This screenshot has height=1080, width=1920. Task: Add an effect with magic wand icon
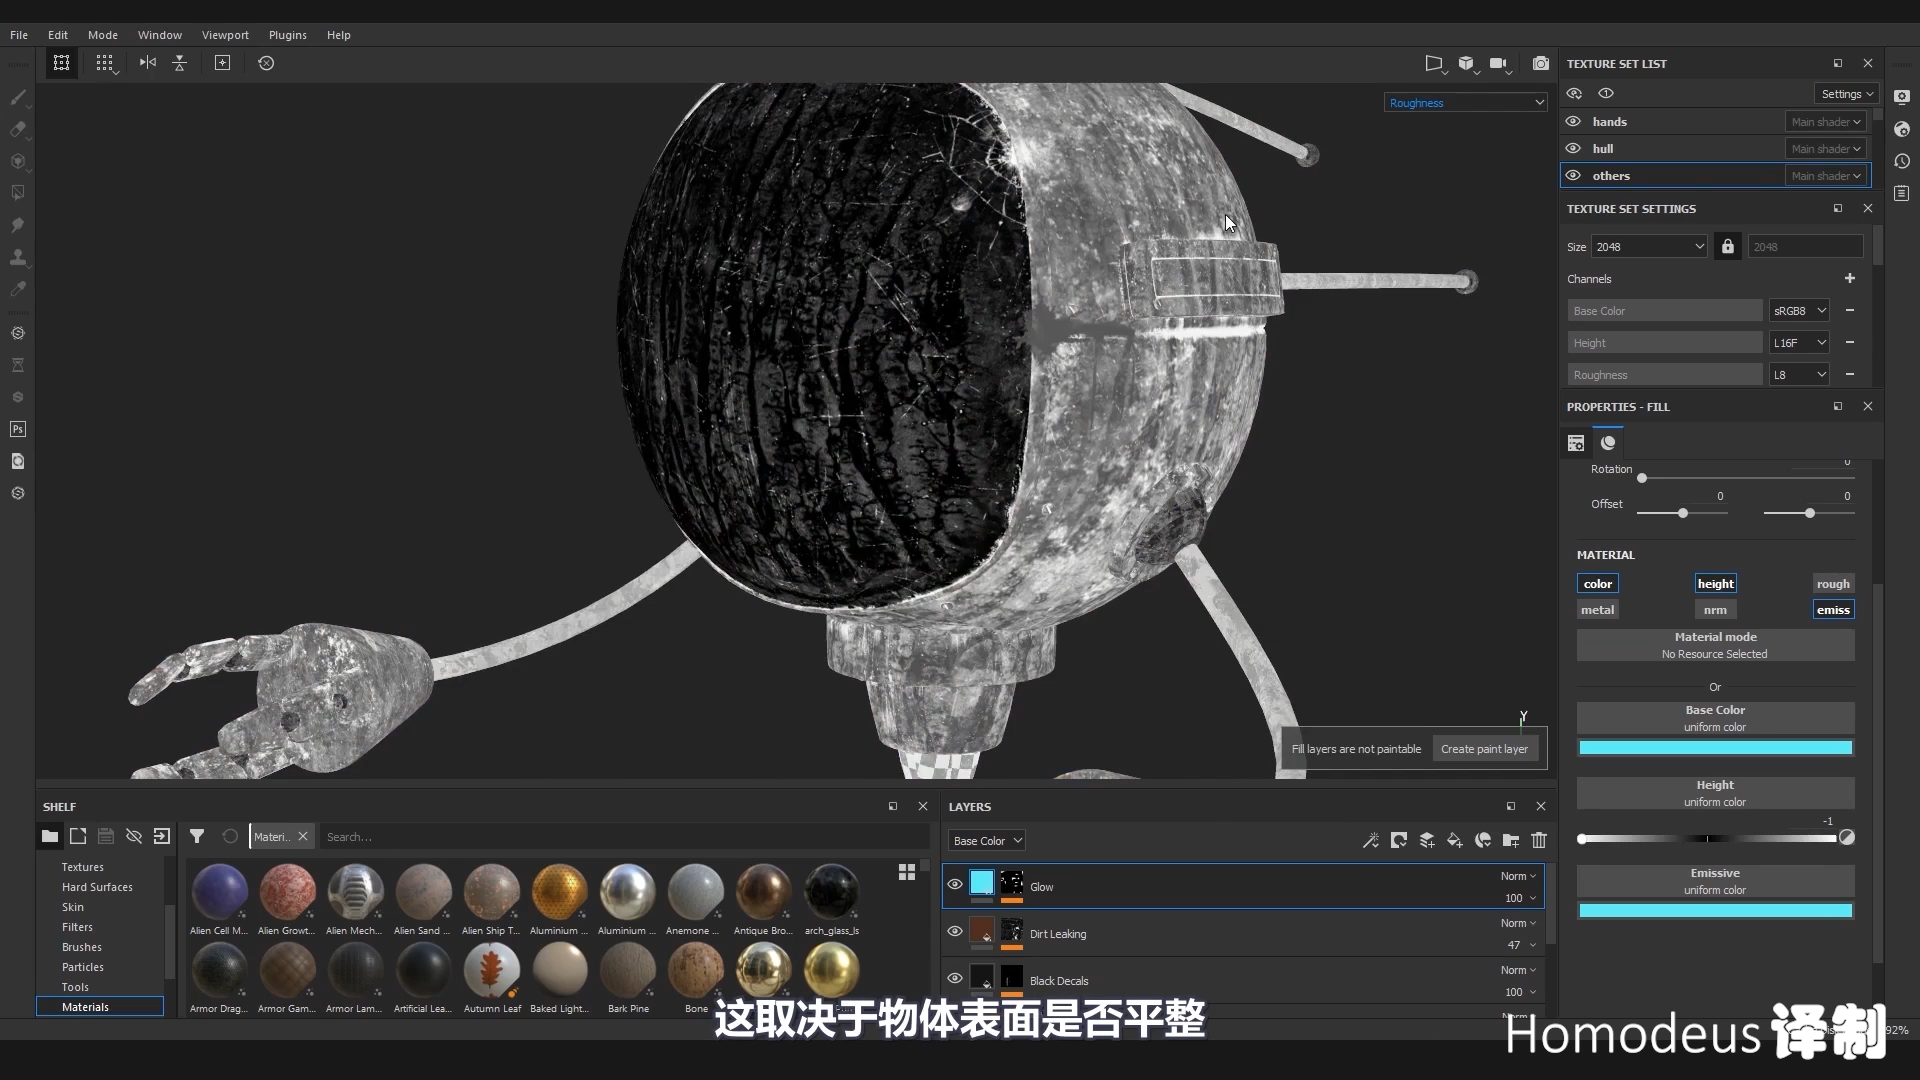click(1371, 840)
